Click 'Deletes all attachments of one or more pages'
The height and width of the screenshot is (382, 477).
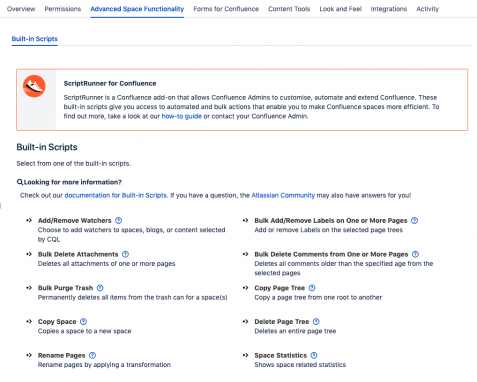point(106,264)
